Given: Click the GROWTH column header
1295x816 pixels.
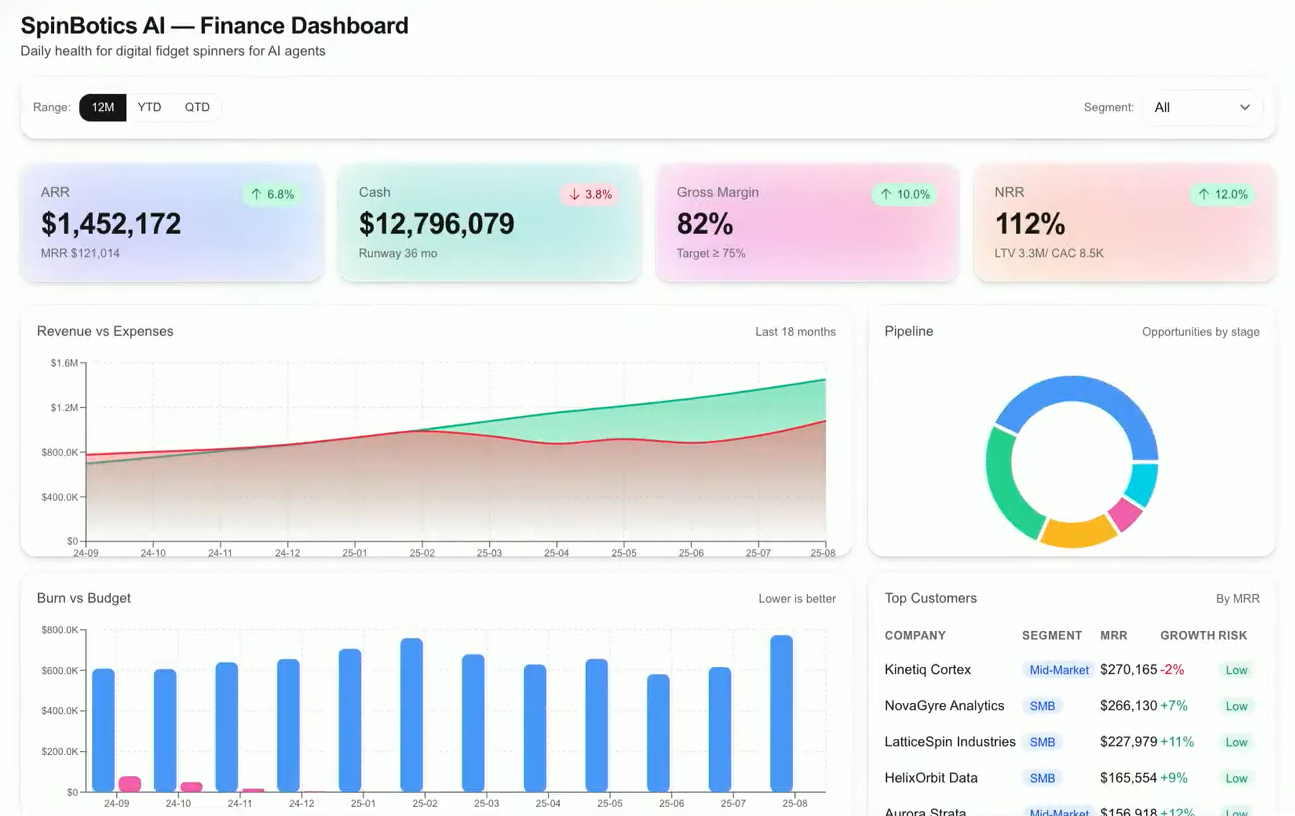Looking at the screenshot, I should coord(1187,635).
